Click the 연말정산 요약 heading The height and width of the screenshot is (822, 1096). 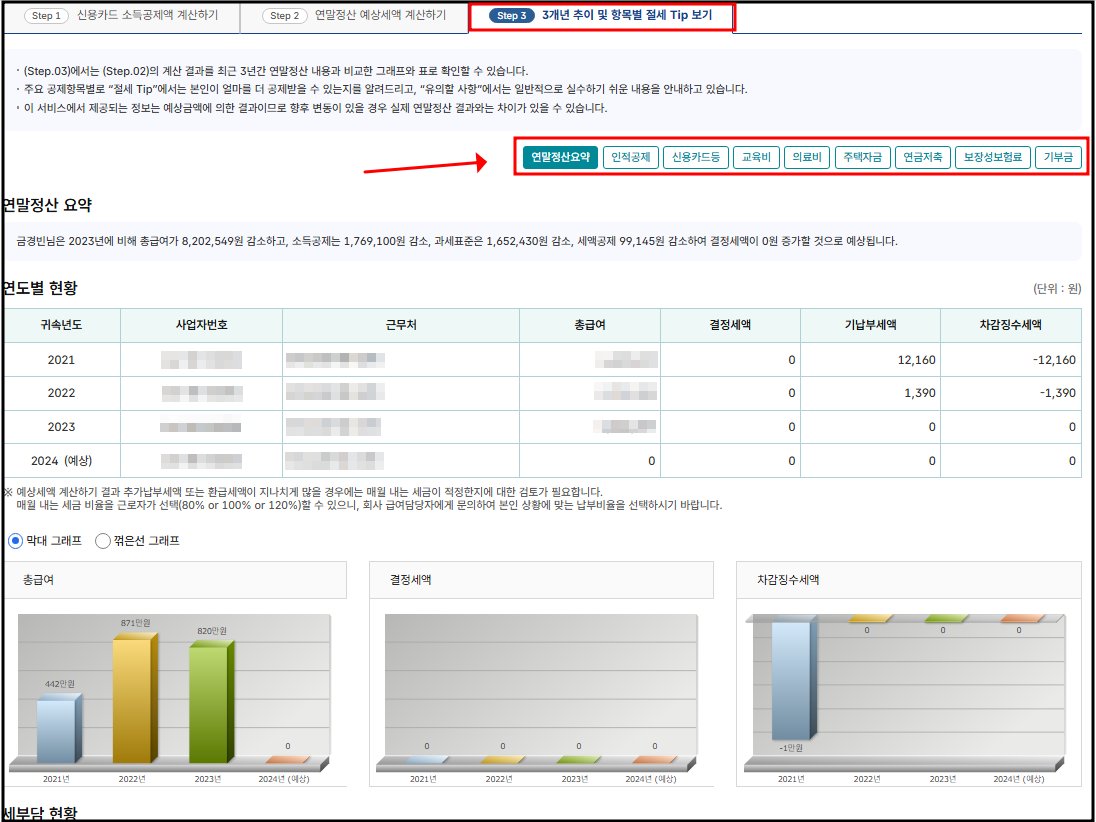click(x=47, y=205)
